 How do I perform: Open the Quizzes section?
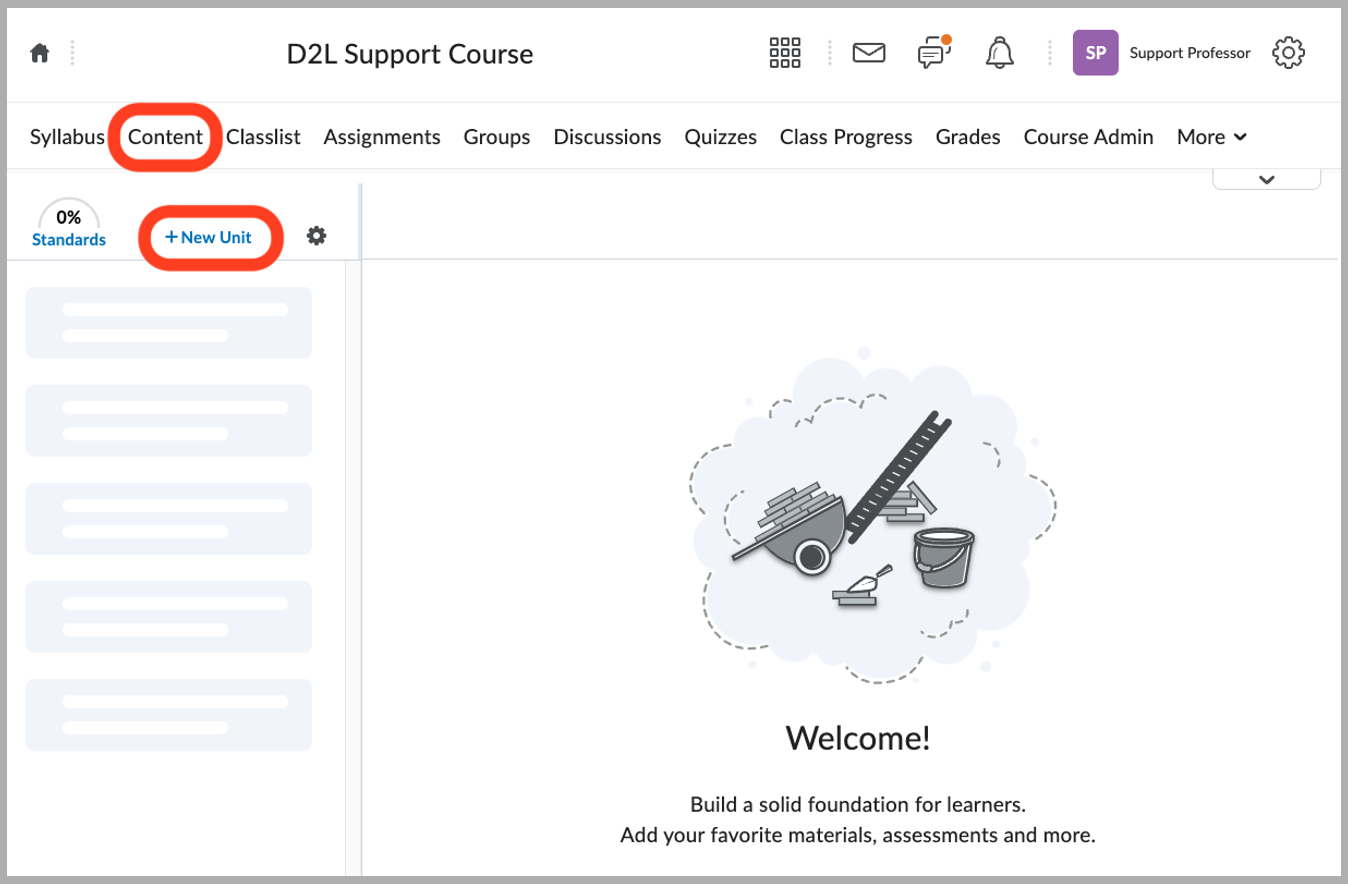tap(720, 137)
